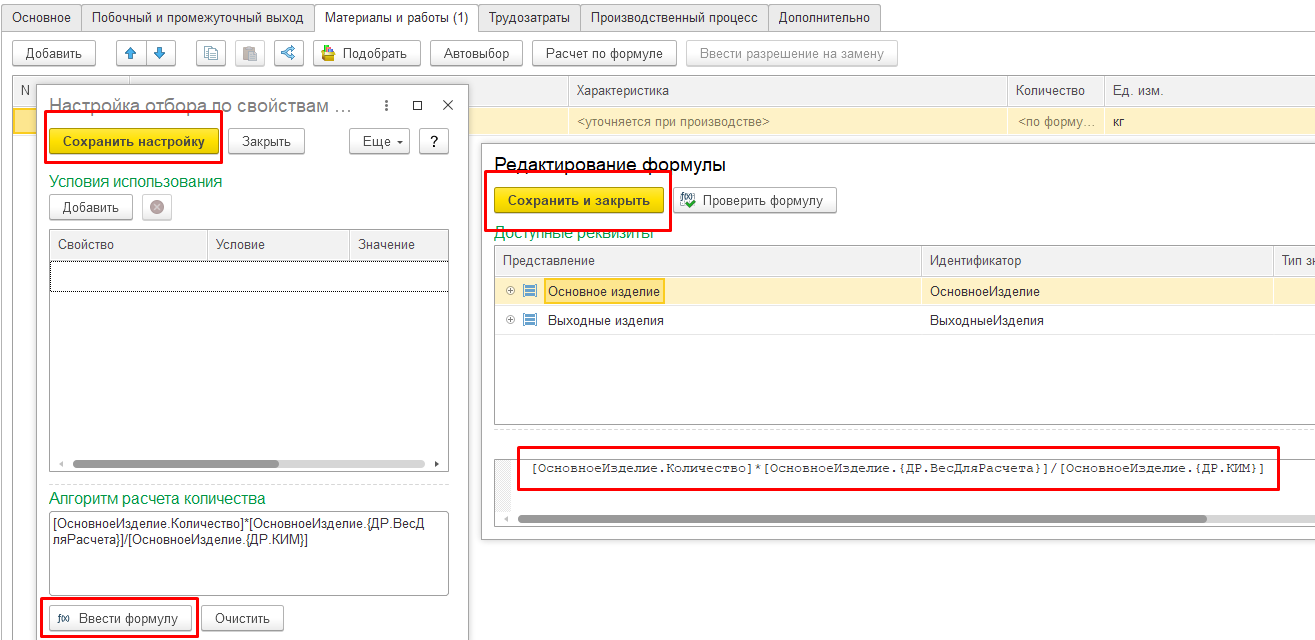This screenshot has width=1315, height=640.
Task: Click the delete condition circle-x icon
Action: pos(157,207)
